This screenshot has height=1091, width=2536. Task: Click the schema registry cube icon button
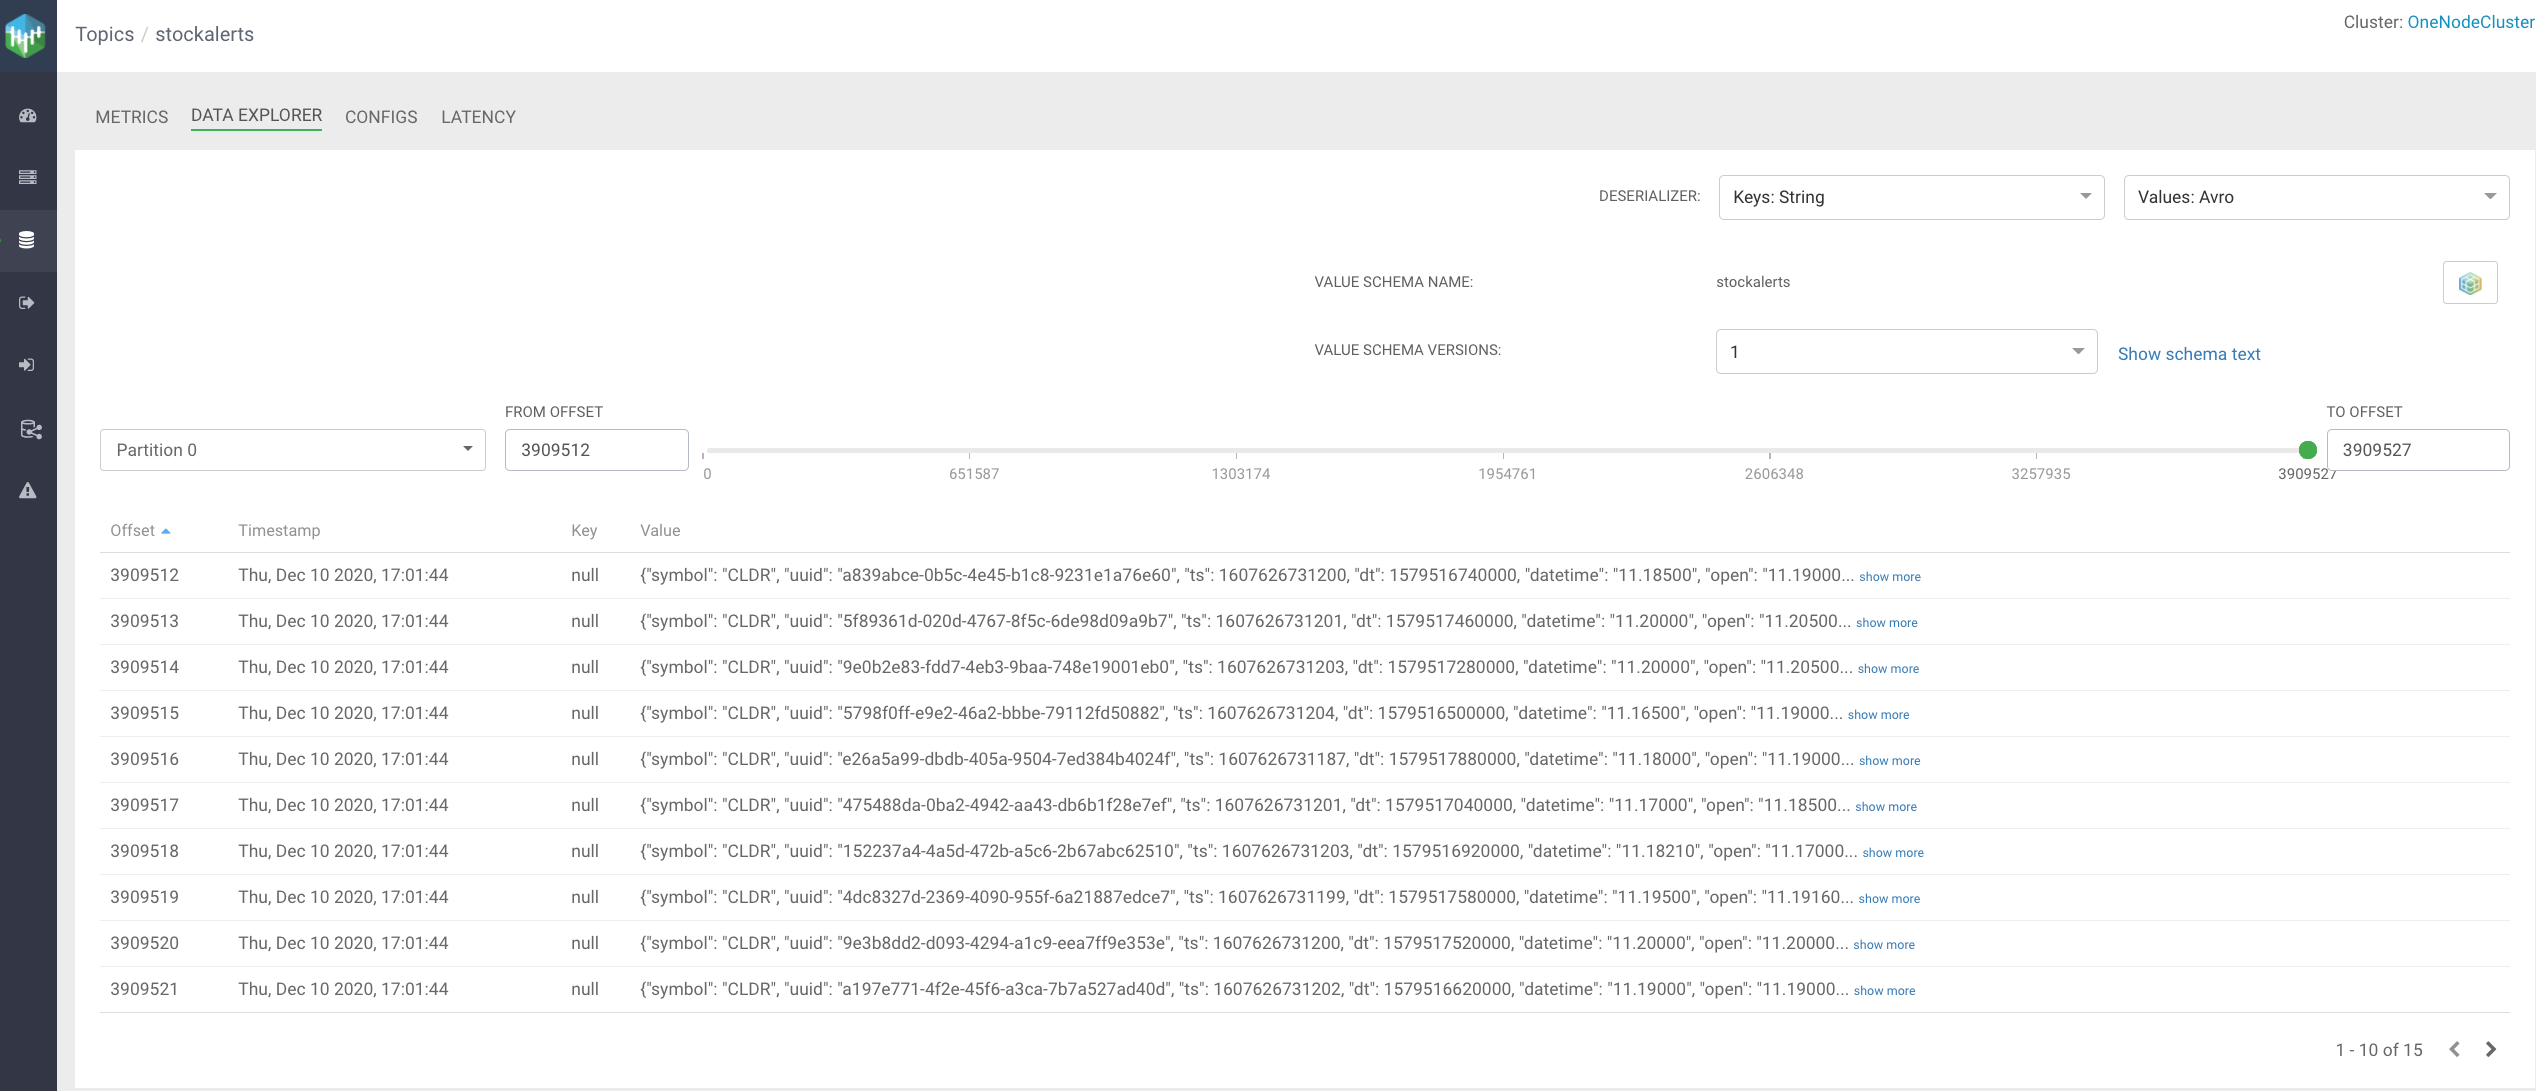point(2469,283)
